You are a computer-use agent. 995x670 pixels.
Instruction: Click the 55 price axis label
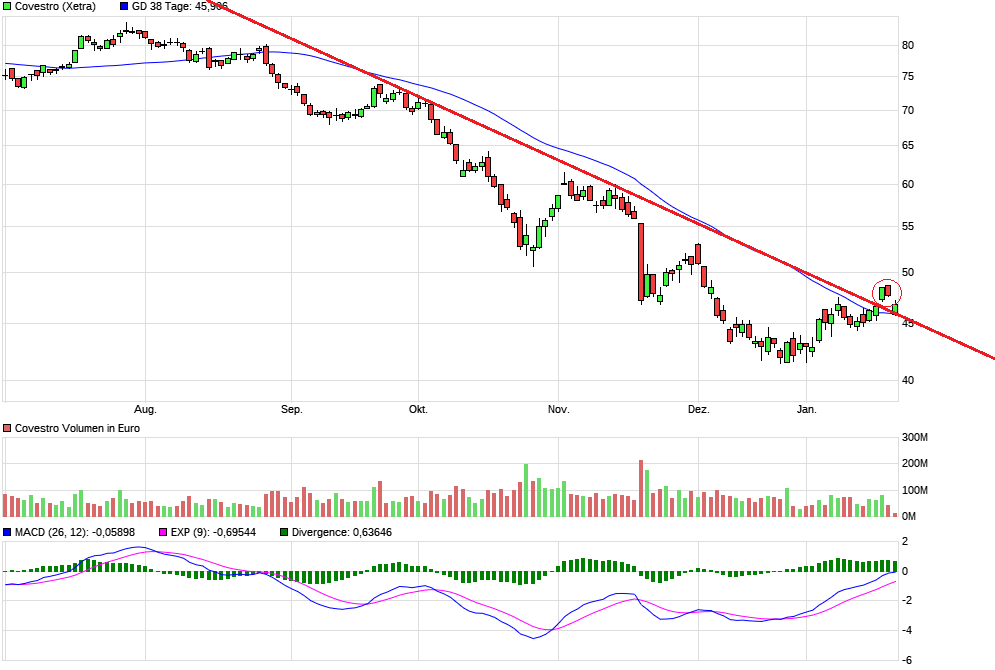pos(908,227)
